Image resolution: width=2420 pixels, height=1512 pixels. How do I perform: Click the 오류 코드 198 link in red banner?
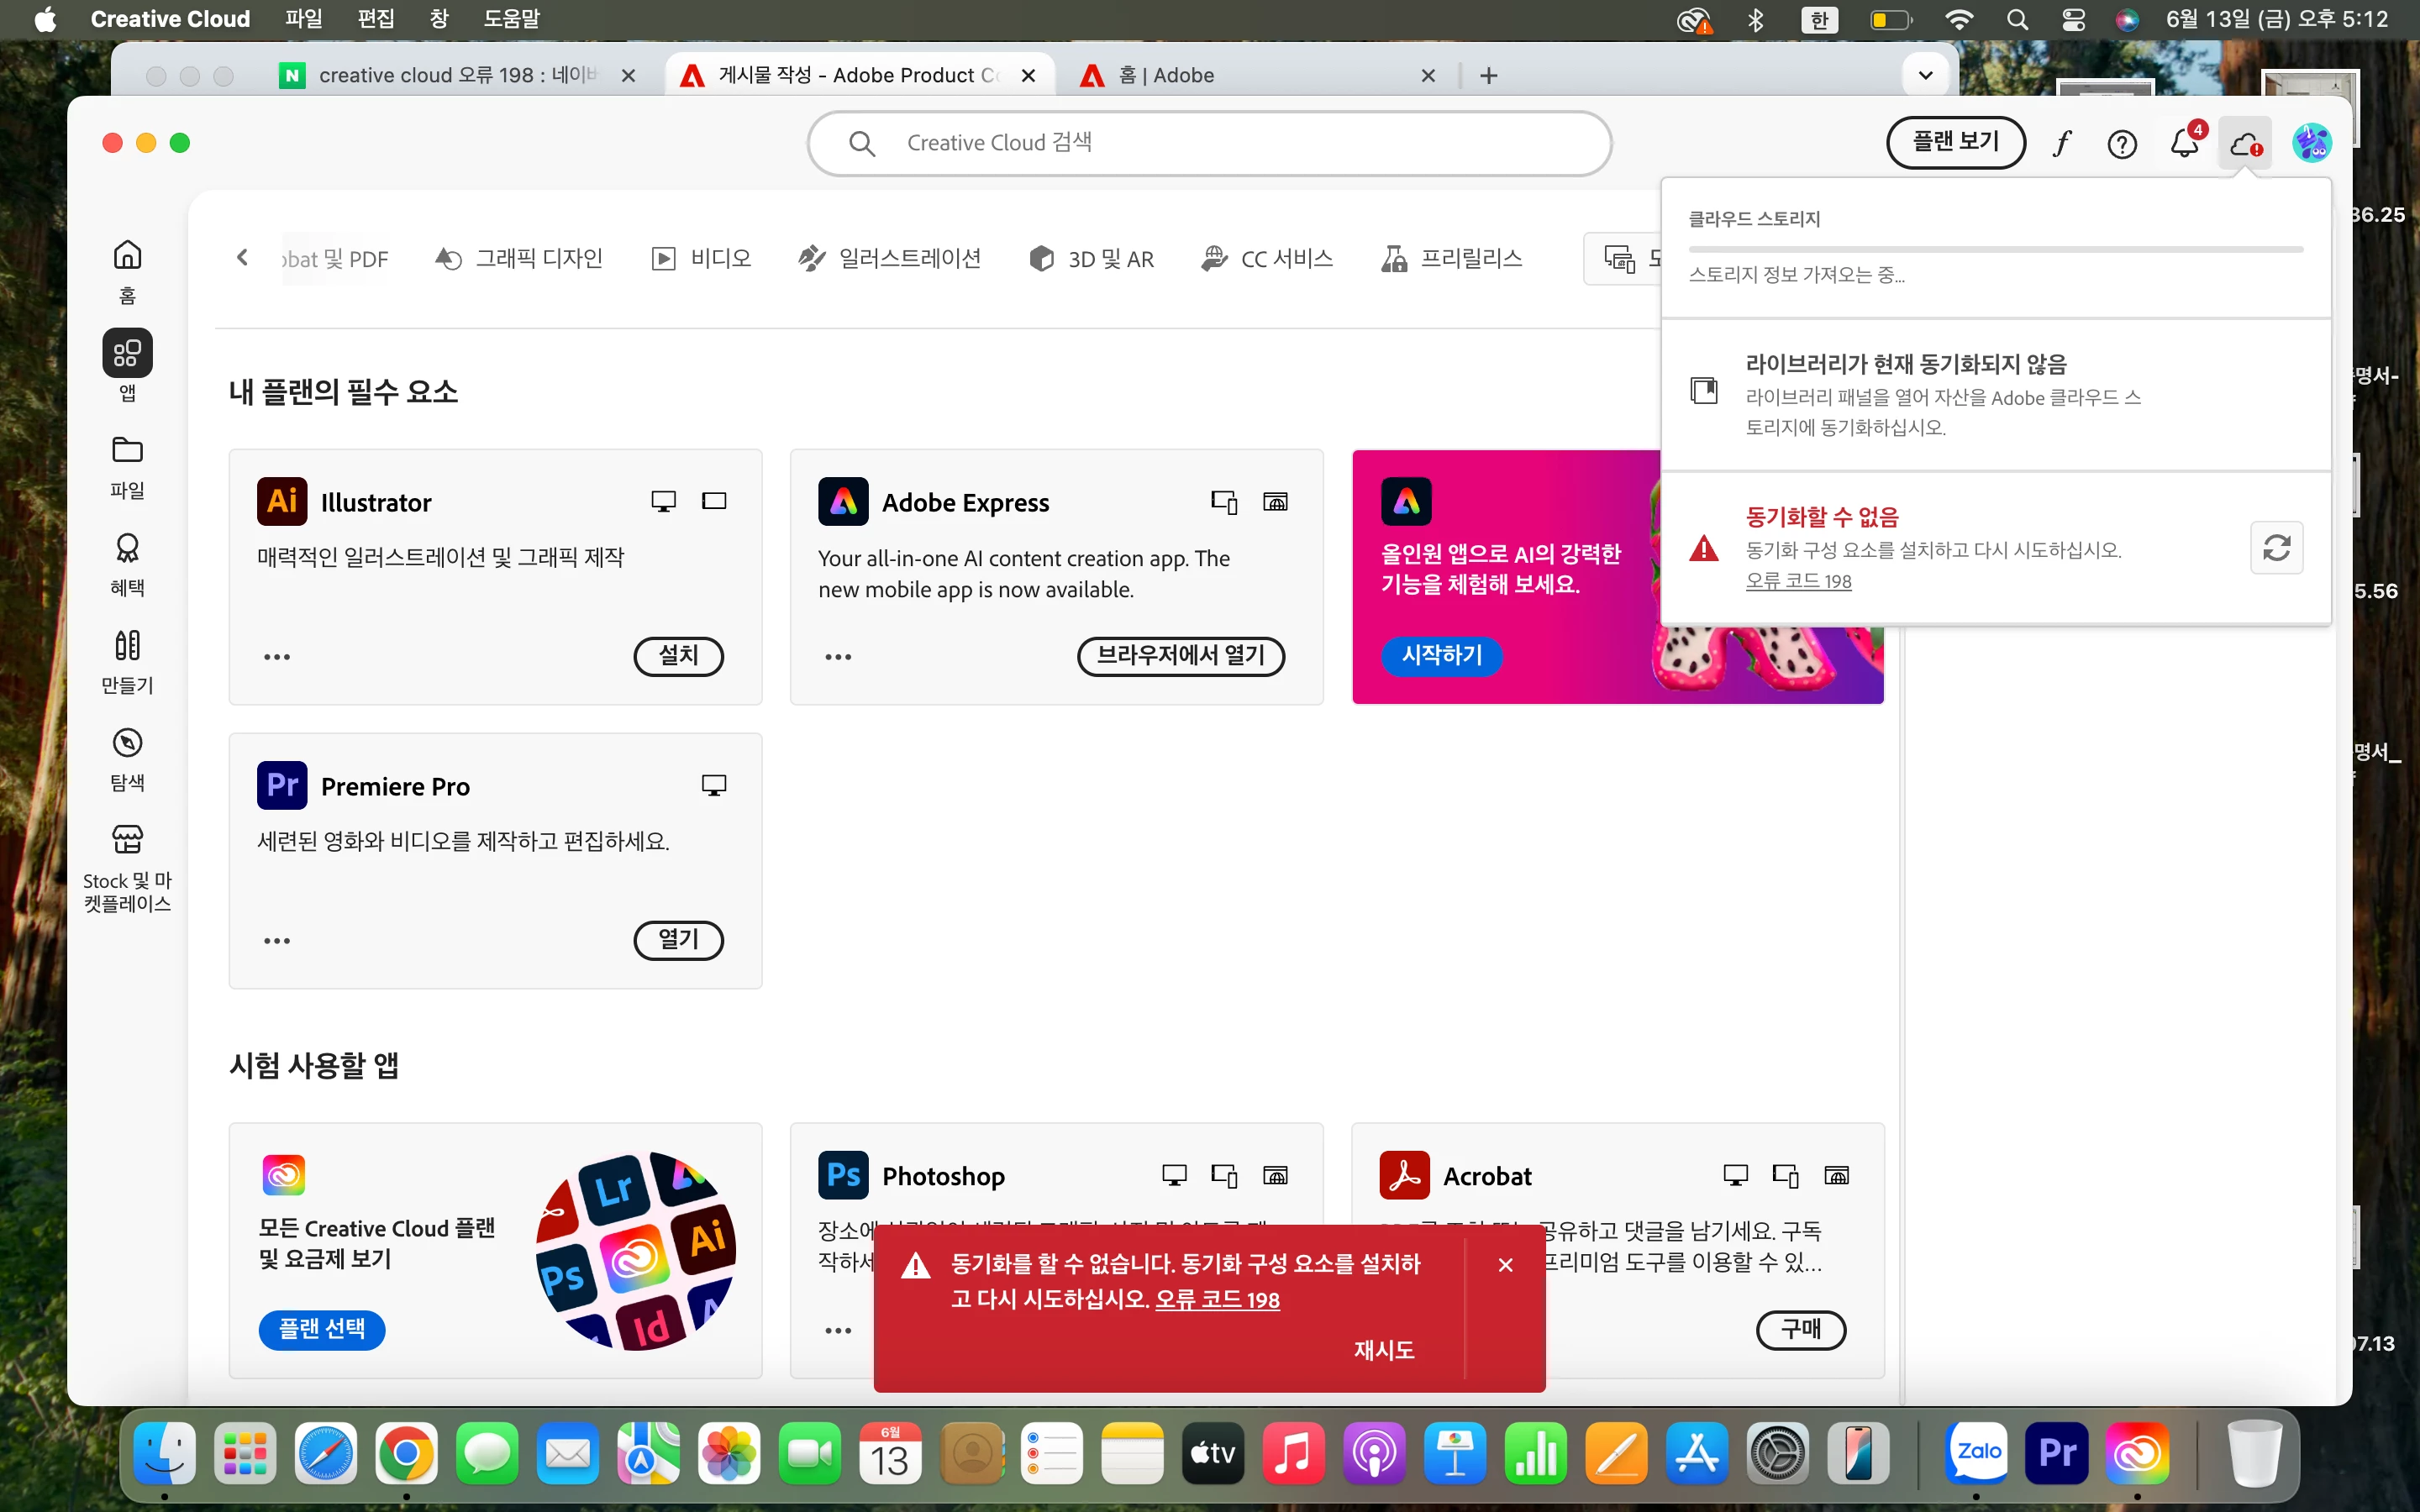pyautogui.click(x=1217, y=1299)
